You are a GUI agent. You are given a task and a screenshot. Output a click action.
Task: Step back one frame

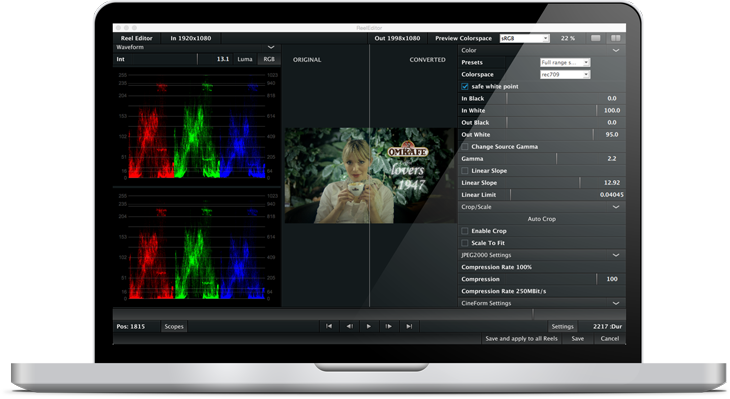click(x=349, y=326)
